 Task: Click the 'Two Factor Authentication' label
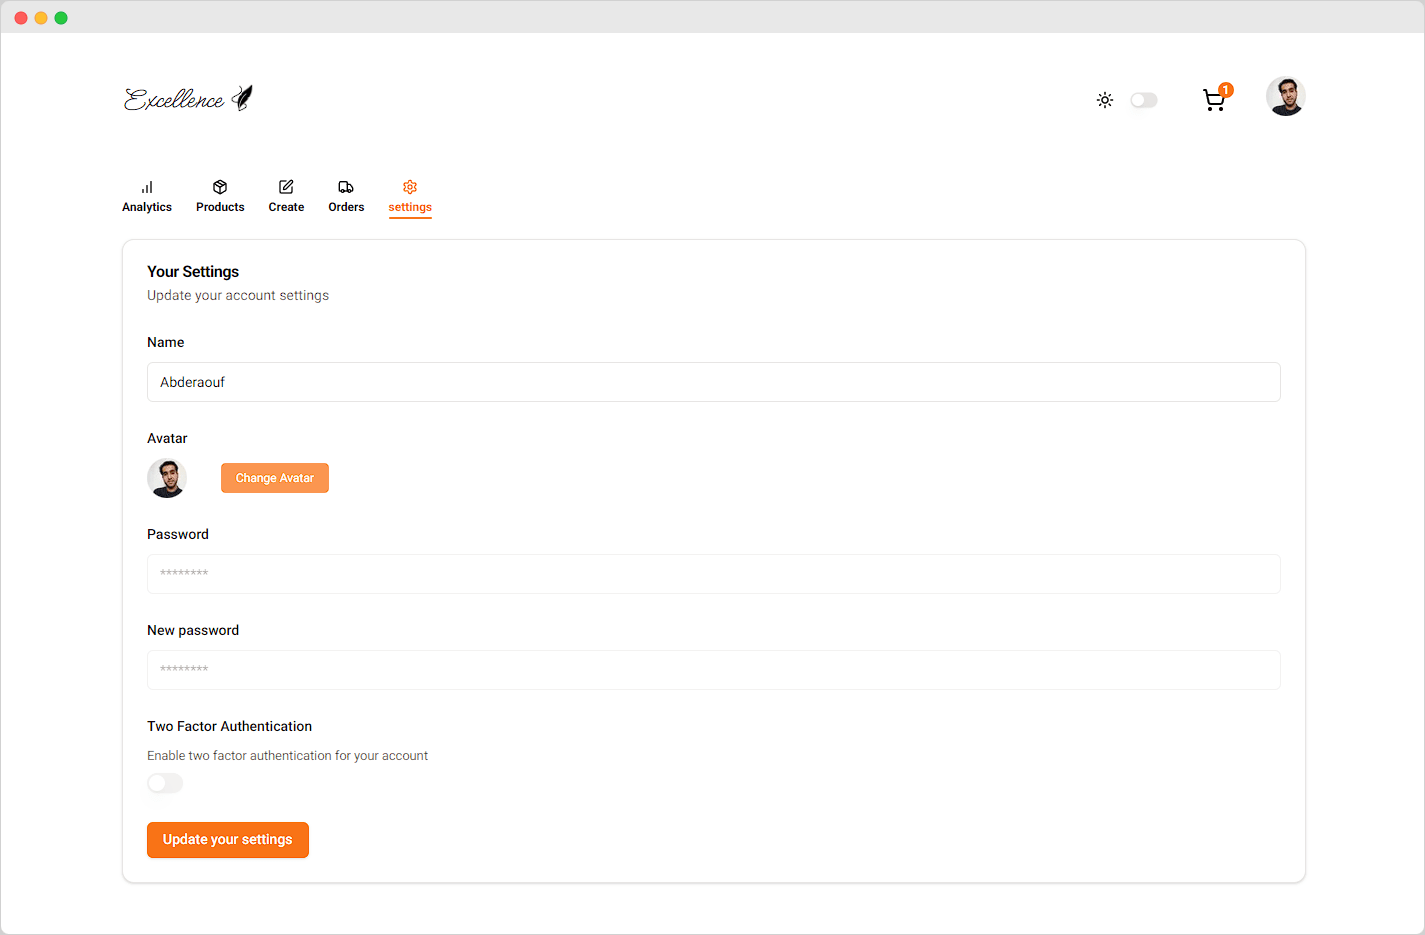tap(230, 726)
